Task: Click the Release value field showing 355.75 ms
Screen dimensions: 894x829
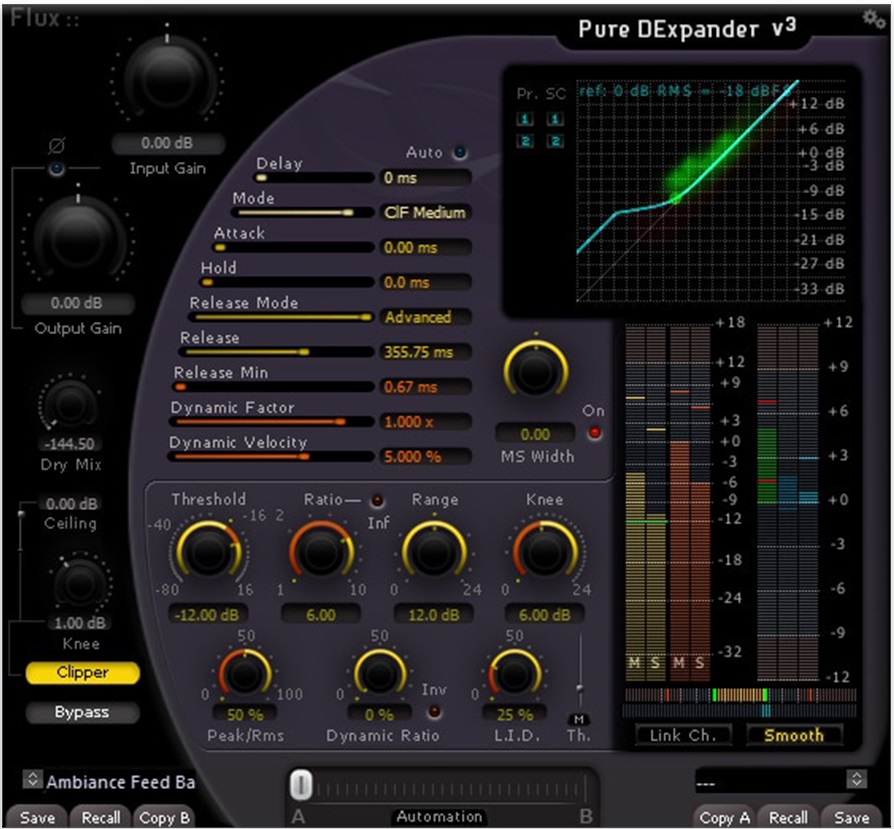Action: (x=426, y=352)
